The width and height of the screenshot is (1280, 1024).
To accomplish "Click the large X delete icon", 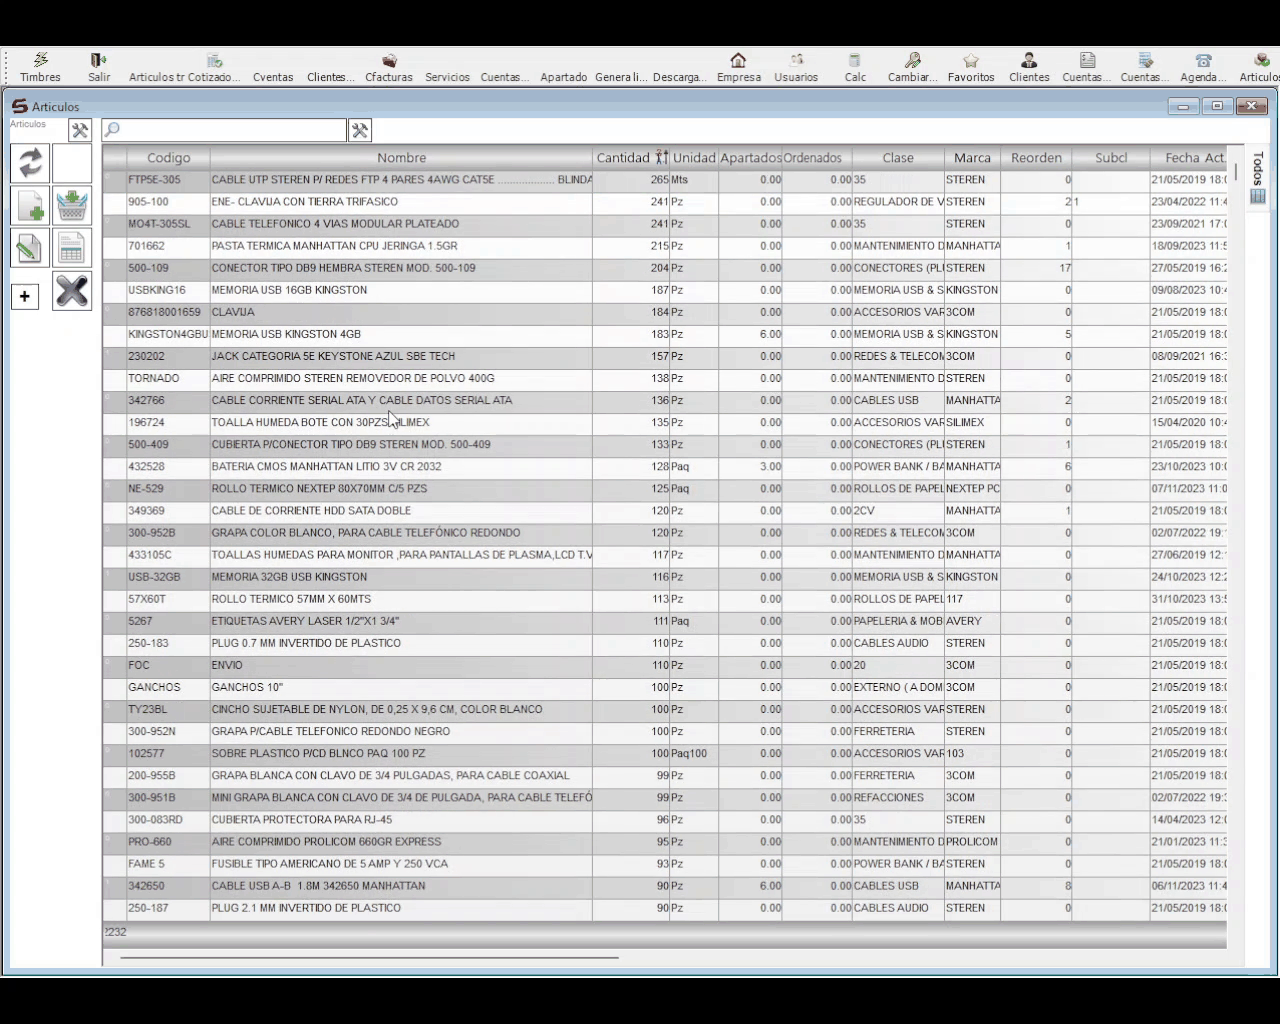I will pos(72,291).
